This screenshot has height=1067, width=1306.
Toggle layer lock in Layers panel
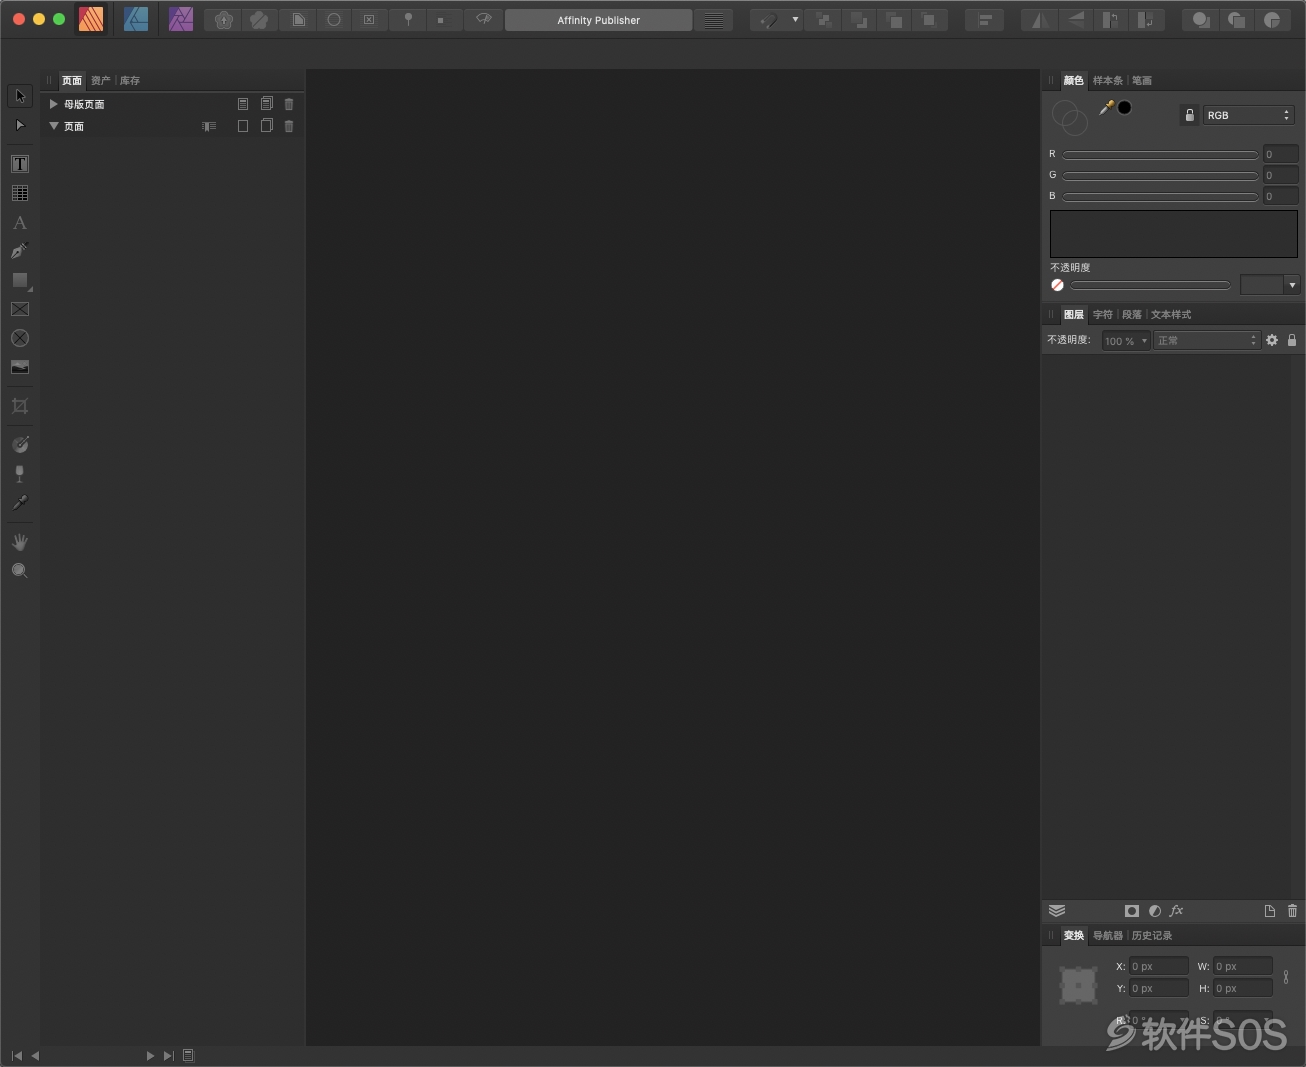[1292, 340]
